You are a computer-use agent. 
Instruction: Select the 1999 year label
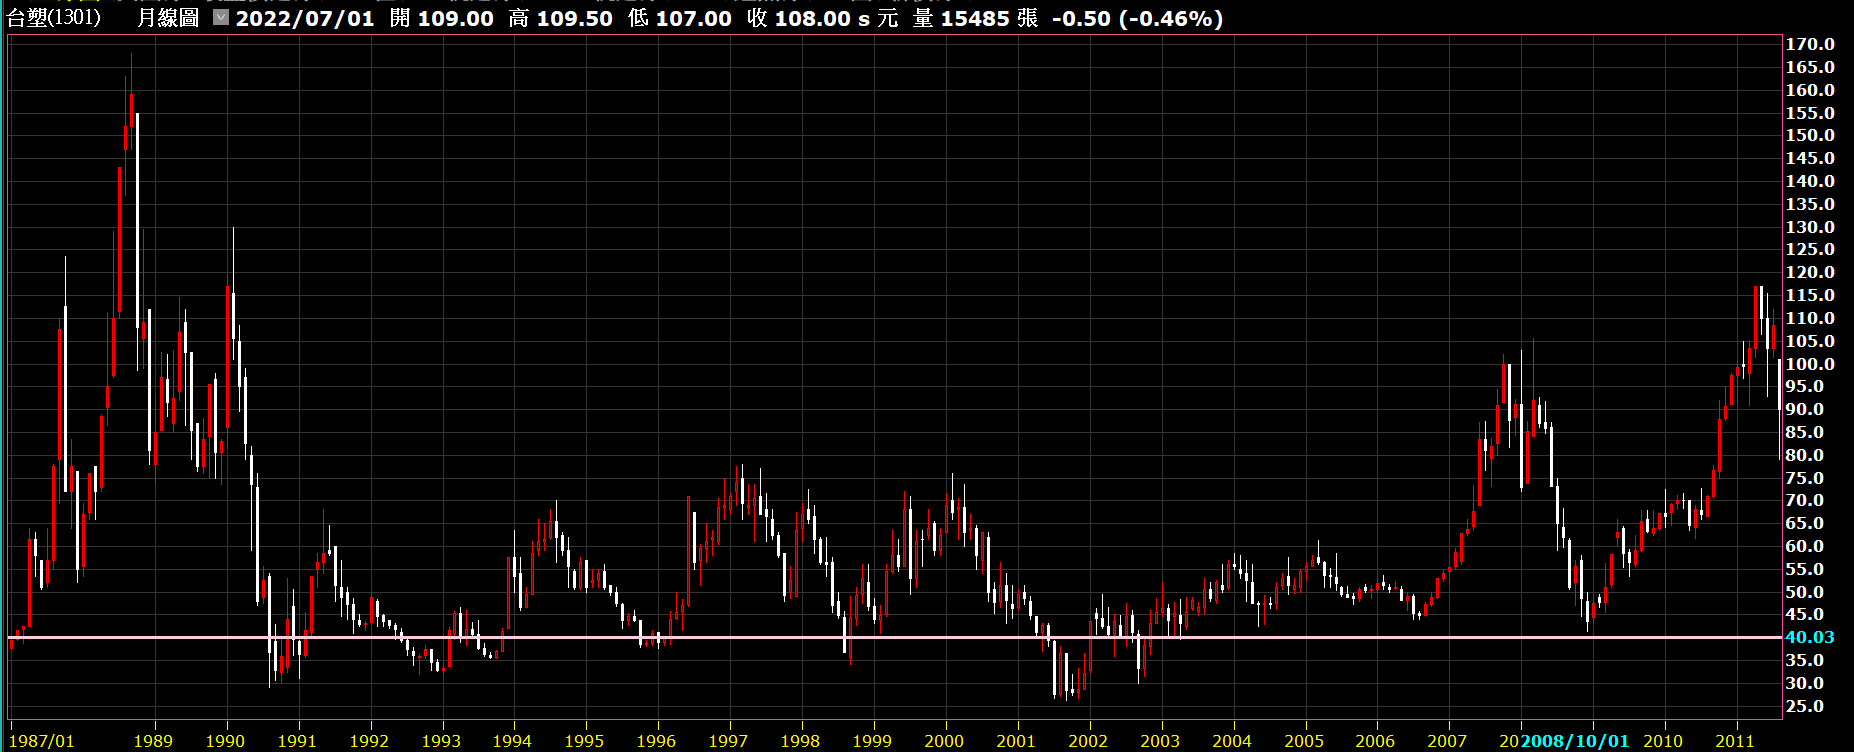pyautogui.click(x=872, y=741)
